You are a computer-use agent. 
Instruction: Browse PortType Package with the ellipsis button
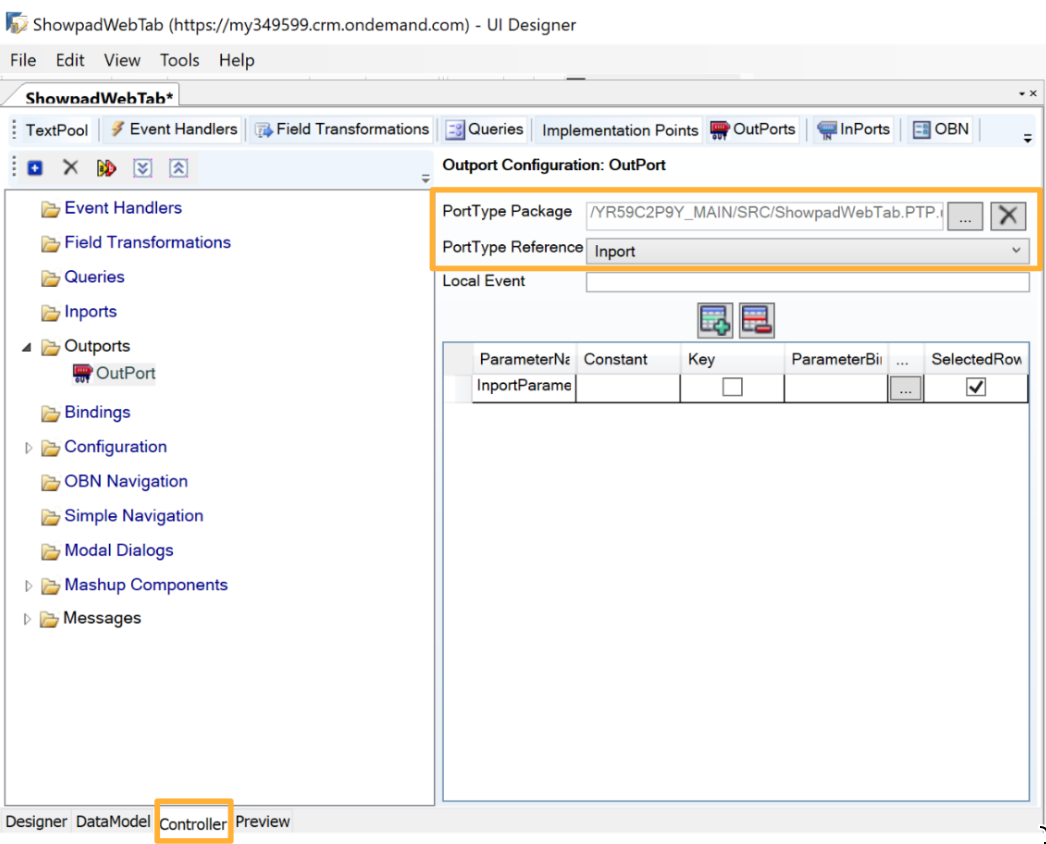pyautogui.click(x=964, y=216)
